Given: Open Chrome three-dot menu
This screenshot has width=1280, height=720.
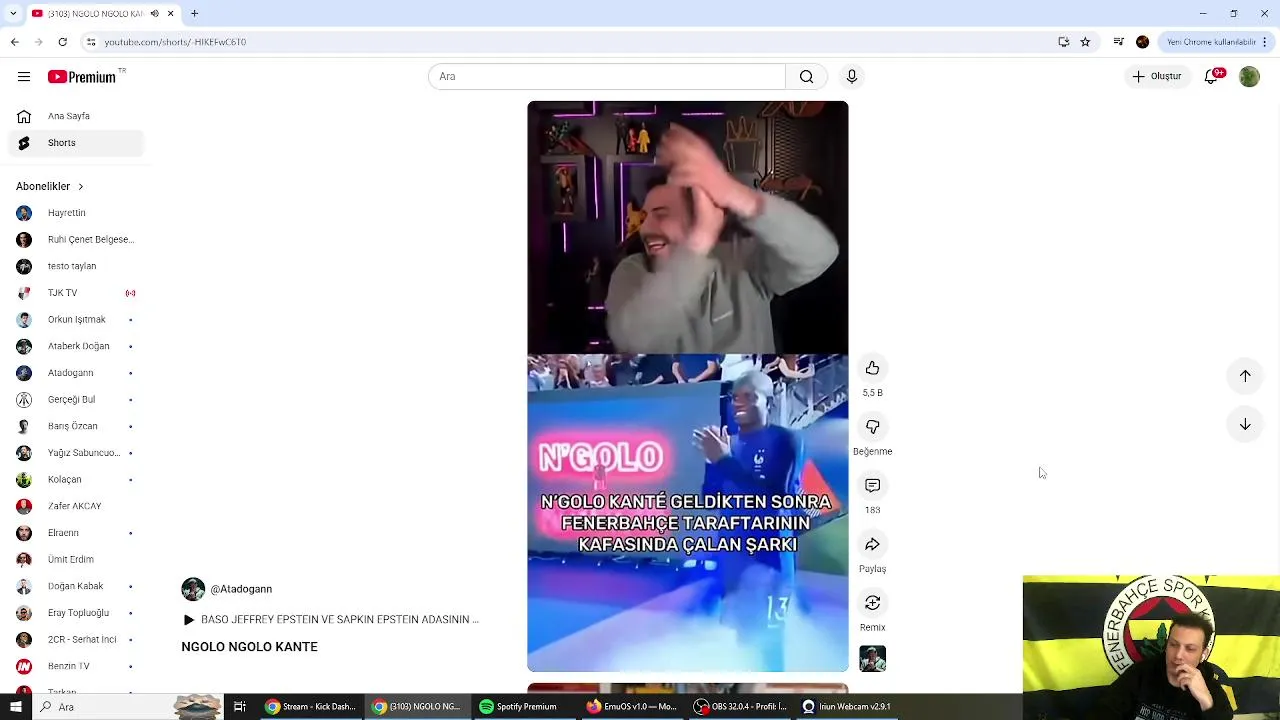Looking at the screenshot, I should [x=1266, y=42].
